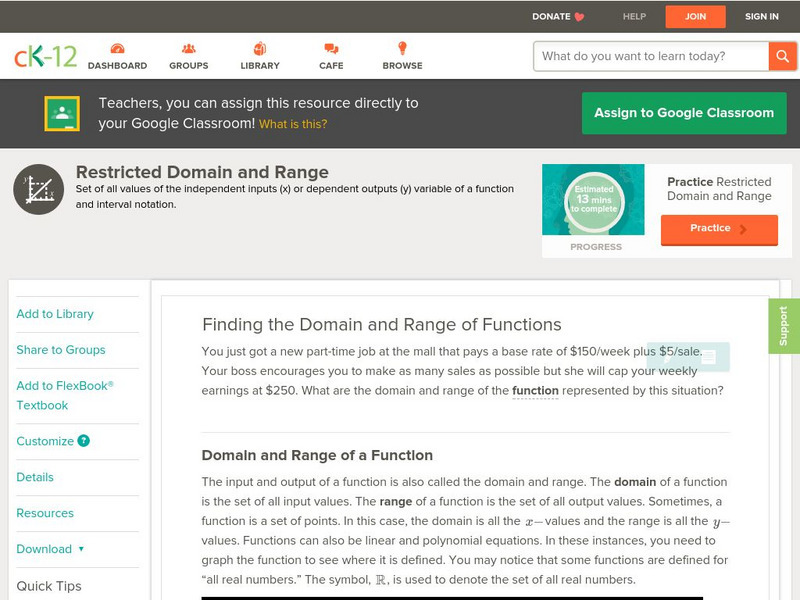
Task: Open the Browse lightbulb icon
Action: tap(402, 49)
